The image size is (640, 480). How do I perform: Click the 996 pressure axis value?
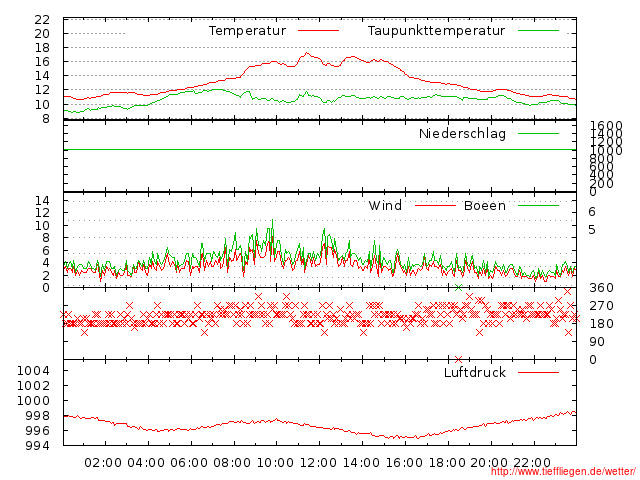(x=38, y=431)
